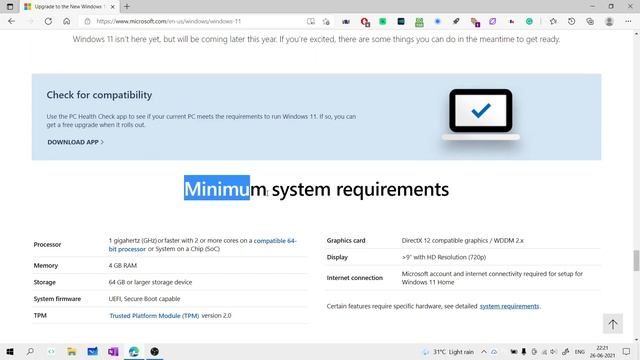Click the '>9" with HD Resolution (720p)' text
Viewport: 640px width, 360px height.
coord(444,257)
